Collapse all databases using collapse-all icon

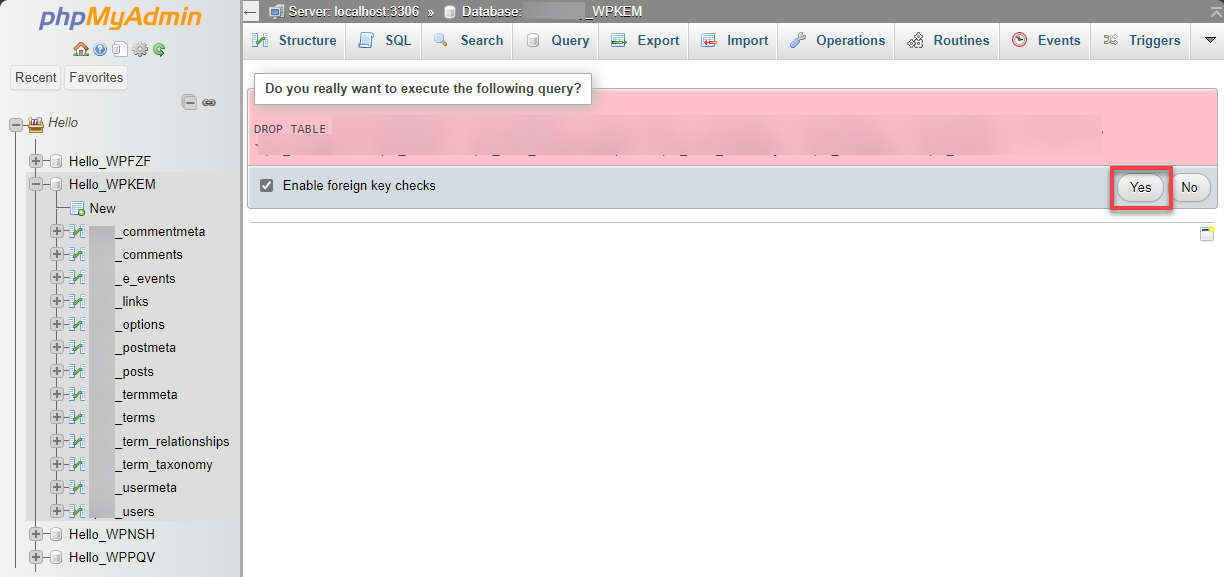point(189,102)
